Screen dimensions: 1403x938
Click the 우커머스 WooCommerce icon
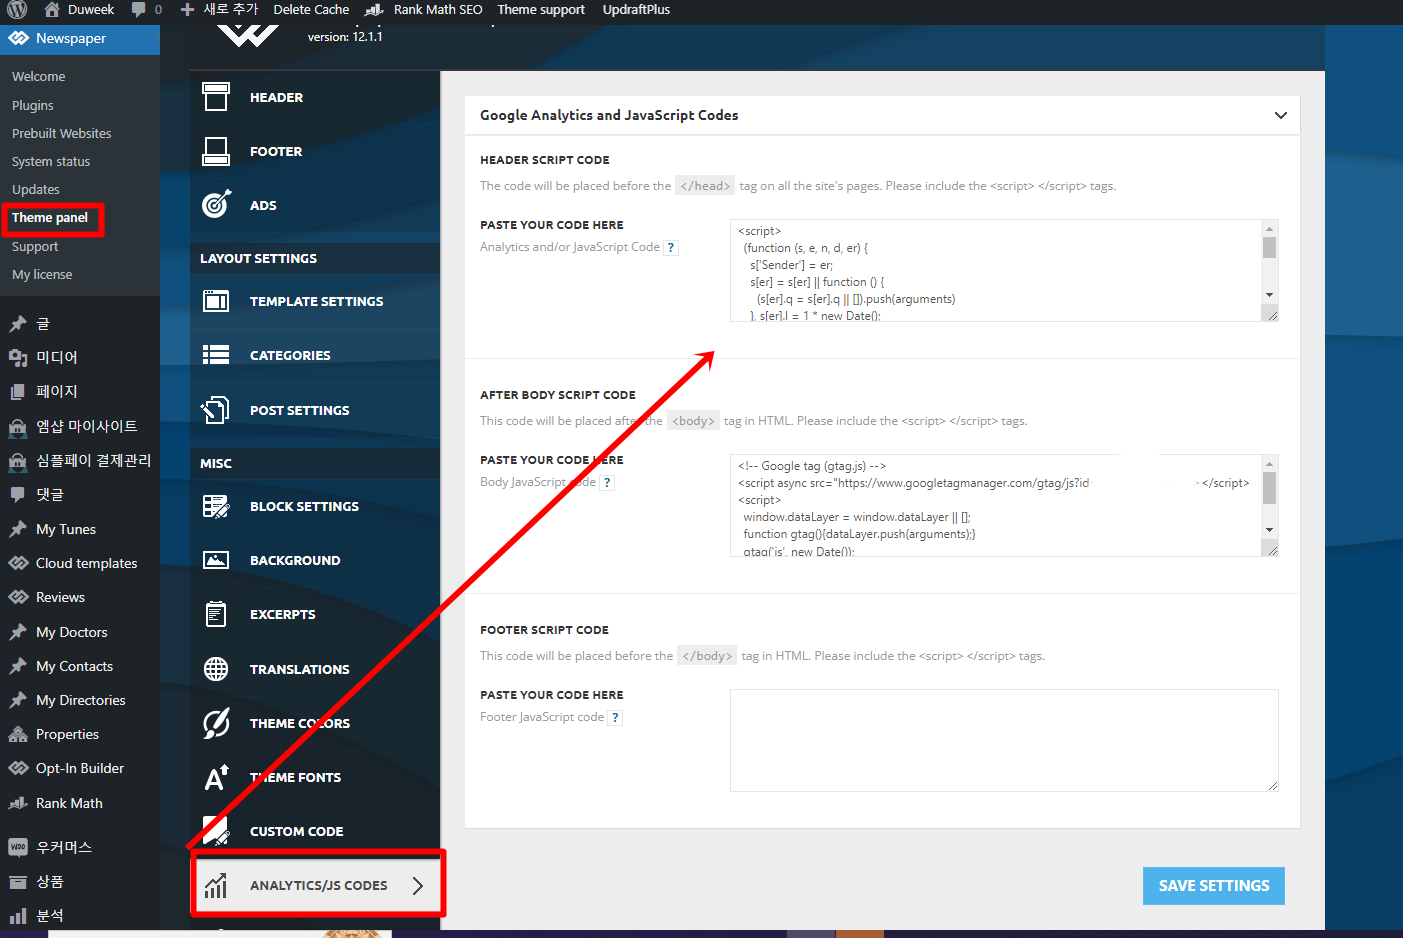tap(18, 847)
